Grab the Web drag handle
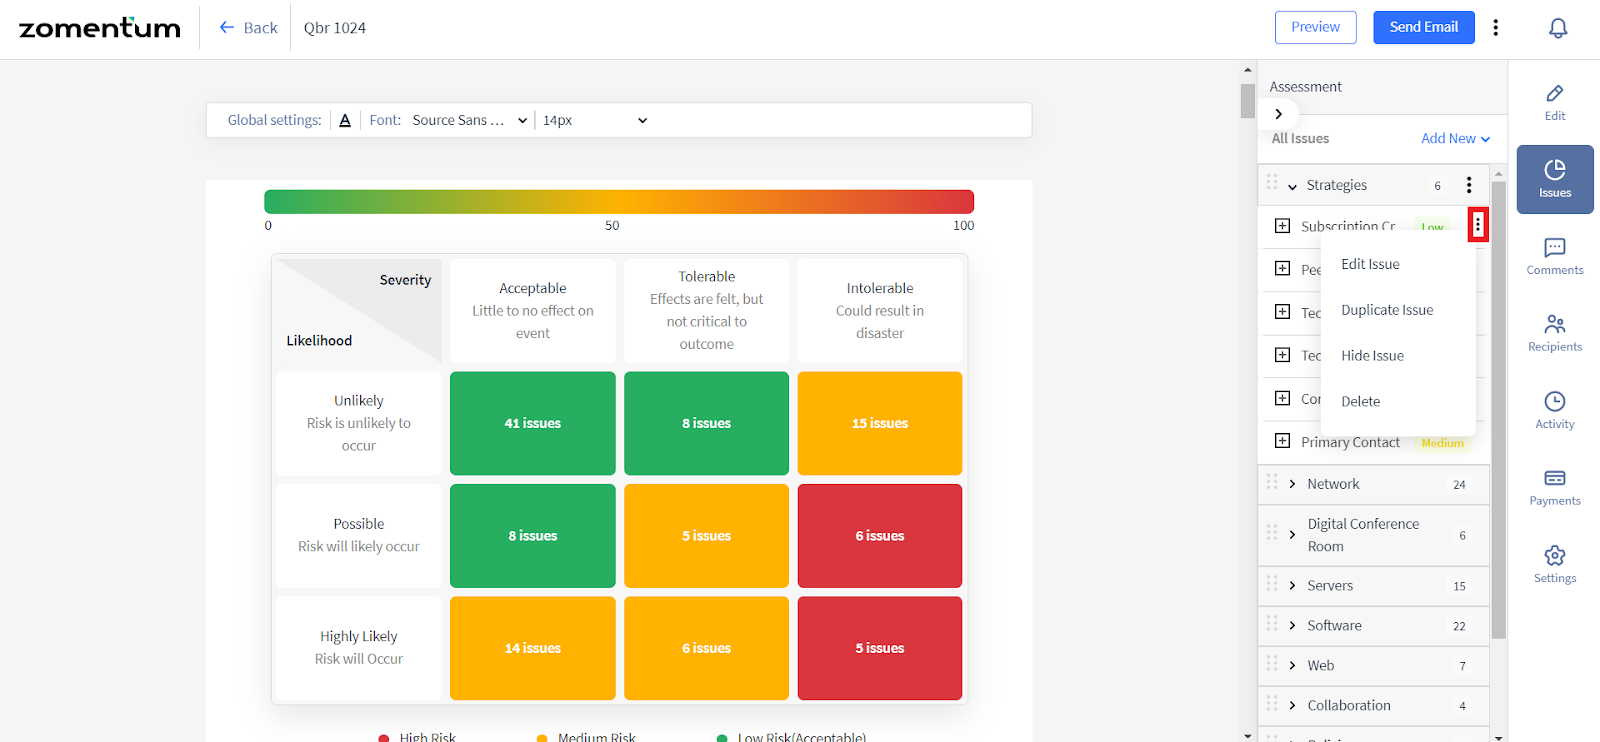Viewport: 1600px width, 742px height. tap(1272, 663)
